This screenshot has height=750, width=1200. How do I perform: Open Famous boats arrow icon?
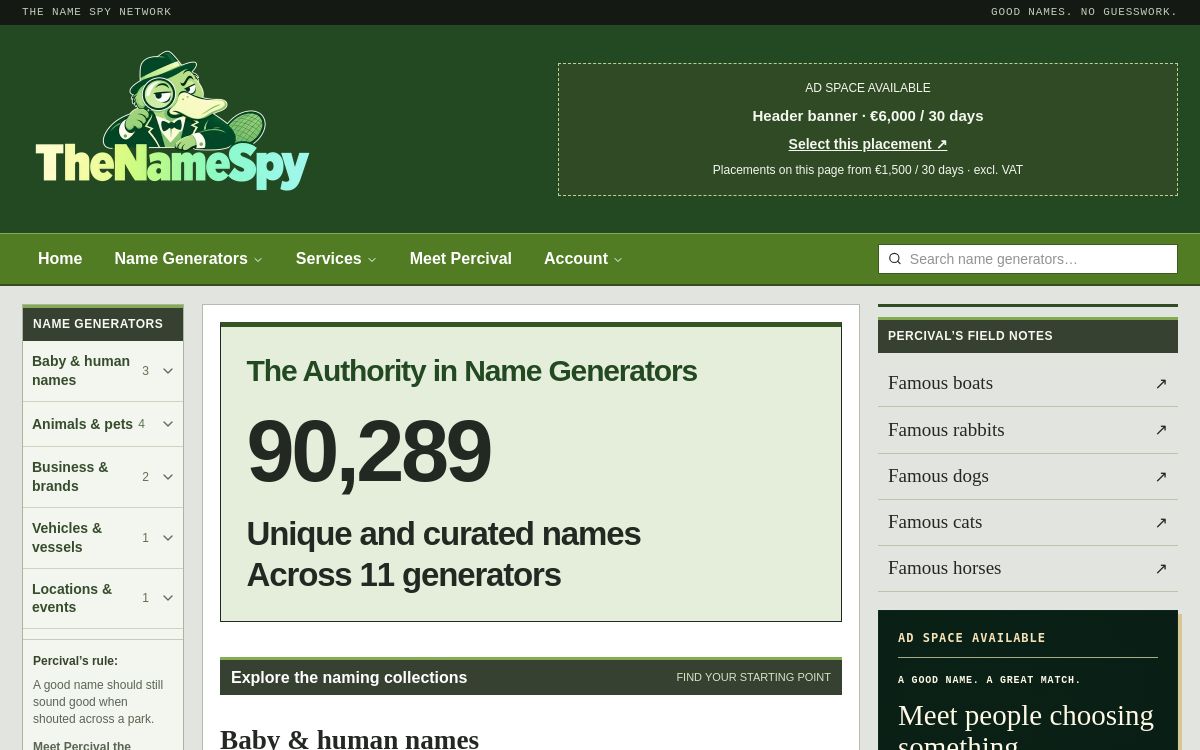coord(1161,383)
